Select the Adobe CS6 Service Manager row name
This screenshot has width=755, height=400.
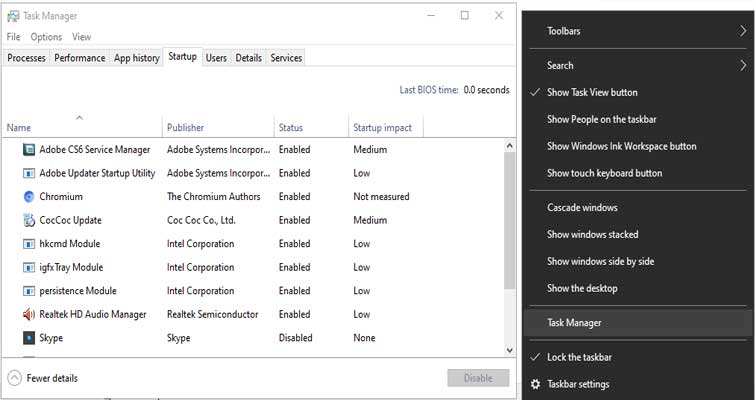95,150
